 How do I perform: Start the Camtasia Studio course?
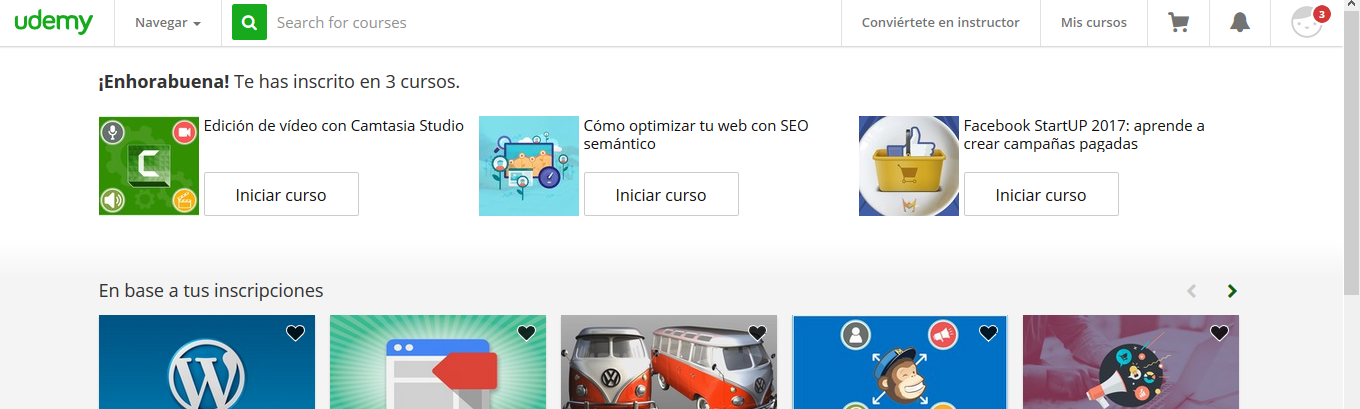tap(281, 194)
